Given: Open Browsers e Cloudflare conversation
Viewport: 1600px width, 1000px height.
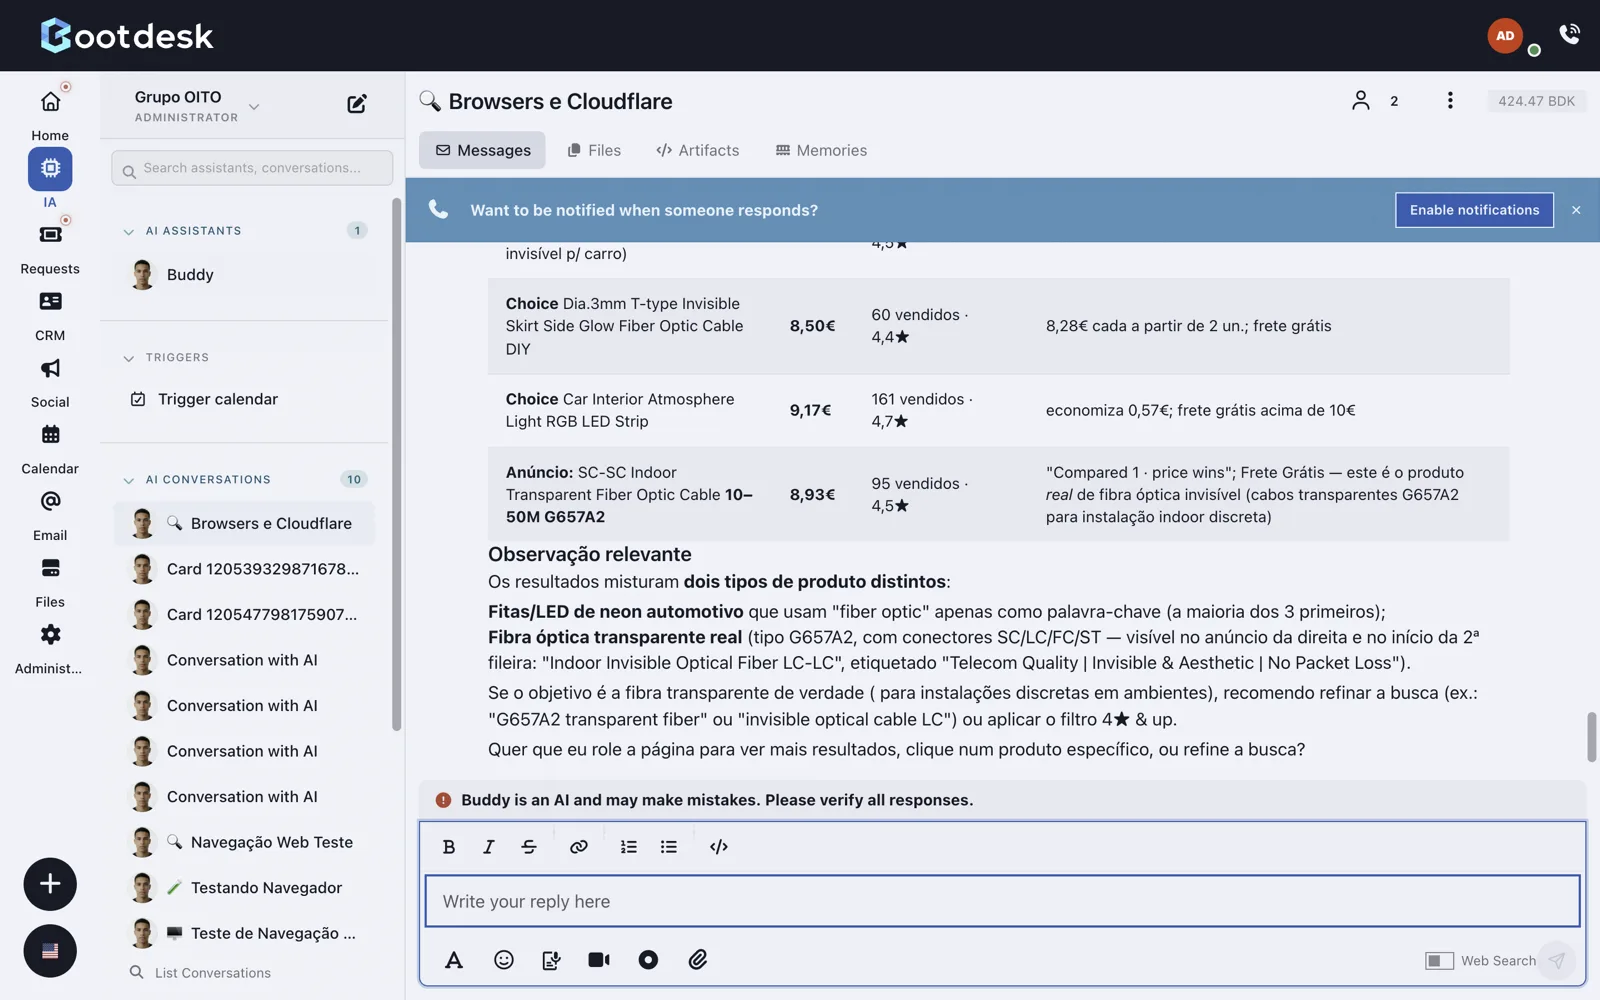Looking at the screenshot, I should coord(244,523).
